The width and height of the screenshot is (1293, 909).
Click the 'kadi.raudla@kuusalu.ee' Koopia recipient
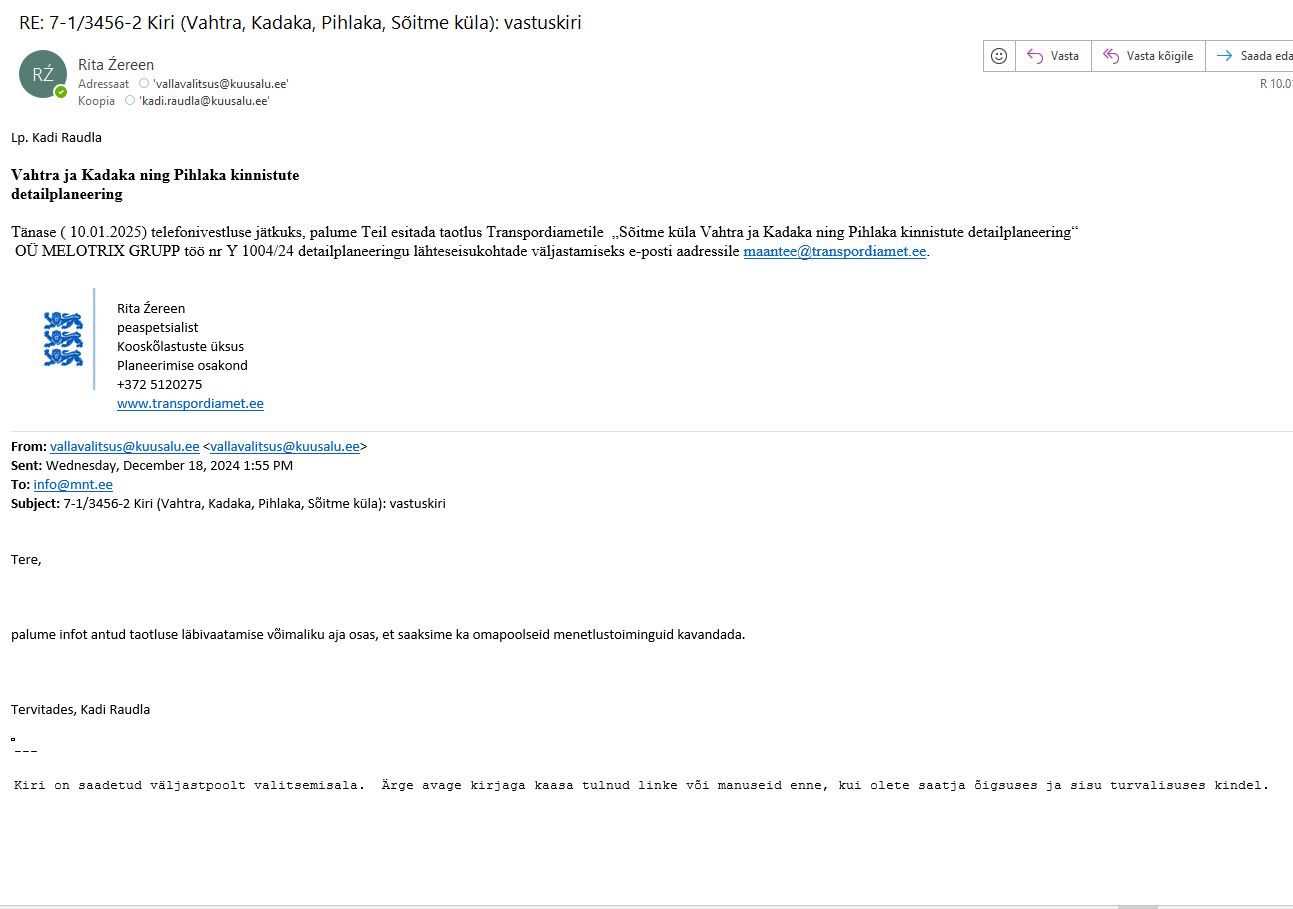pos(204,101)
